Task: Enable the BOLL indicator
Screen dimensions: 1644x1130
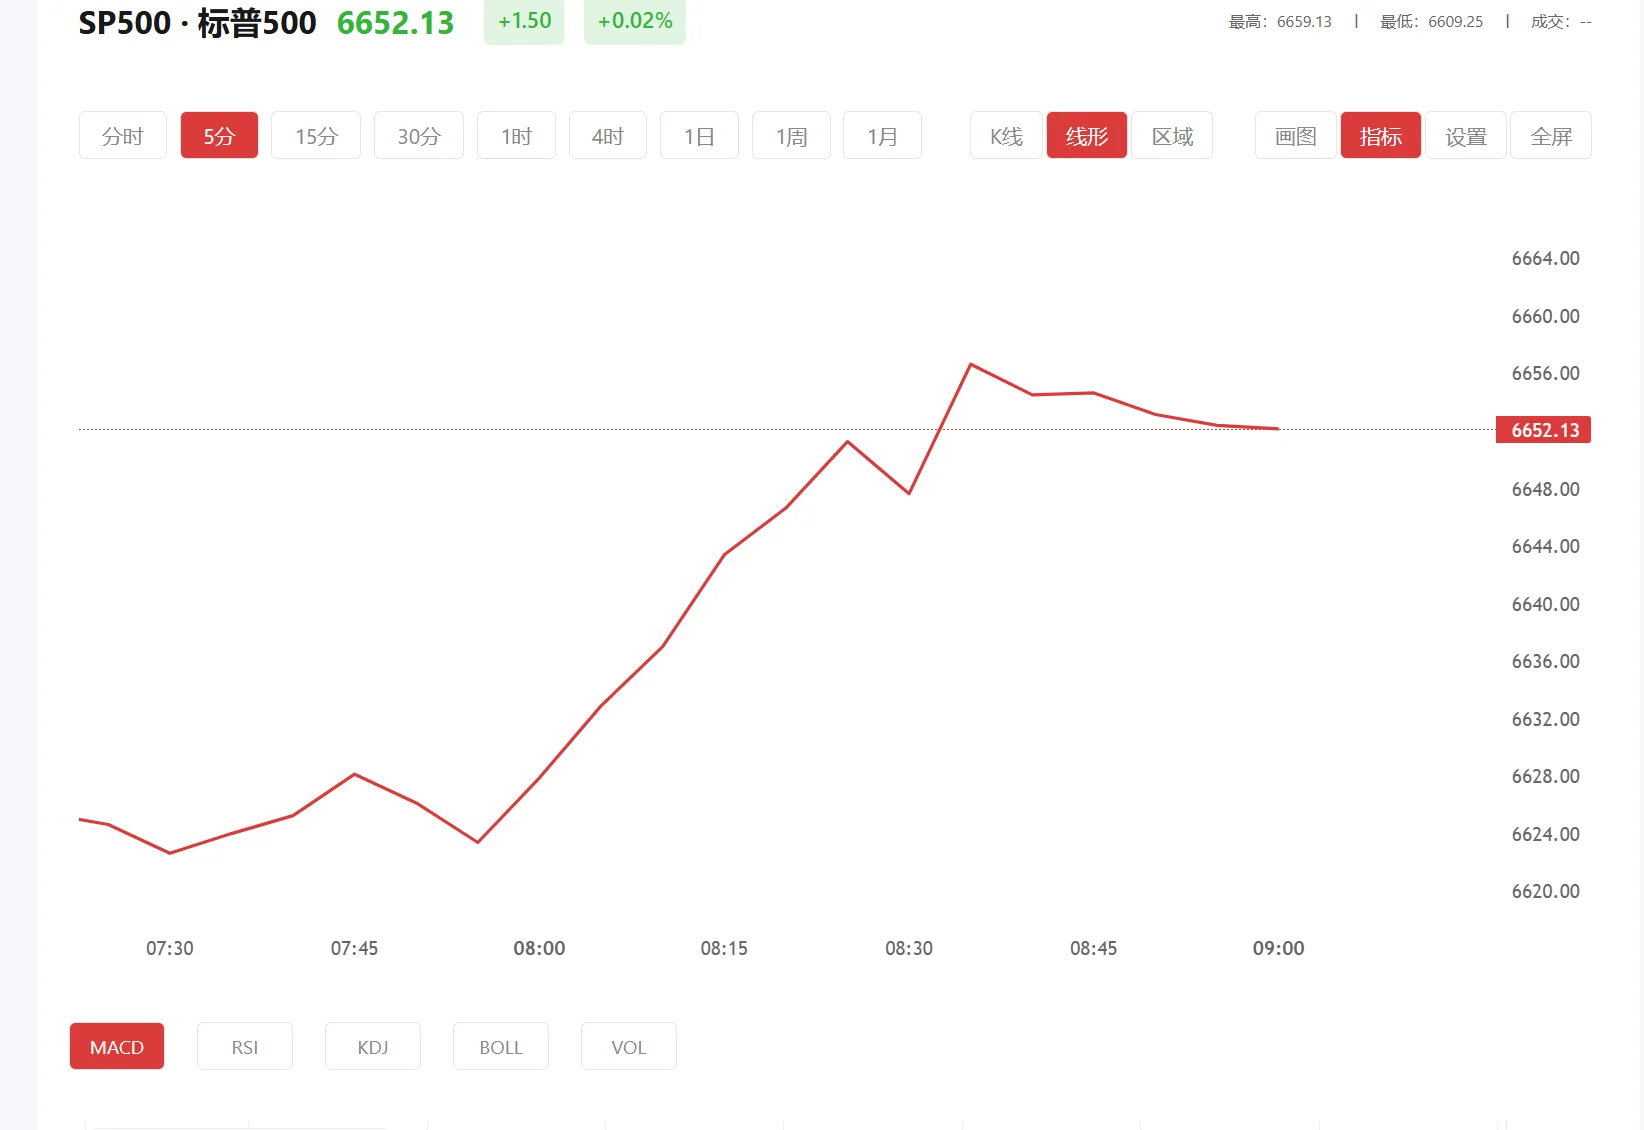Action: (500, 1046)
